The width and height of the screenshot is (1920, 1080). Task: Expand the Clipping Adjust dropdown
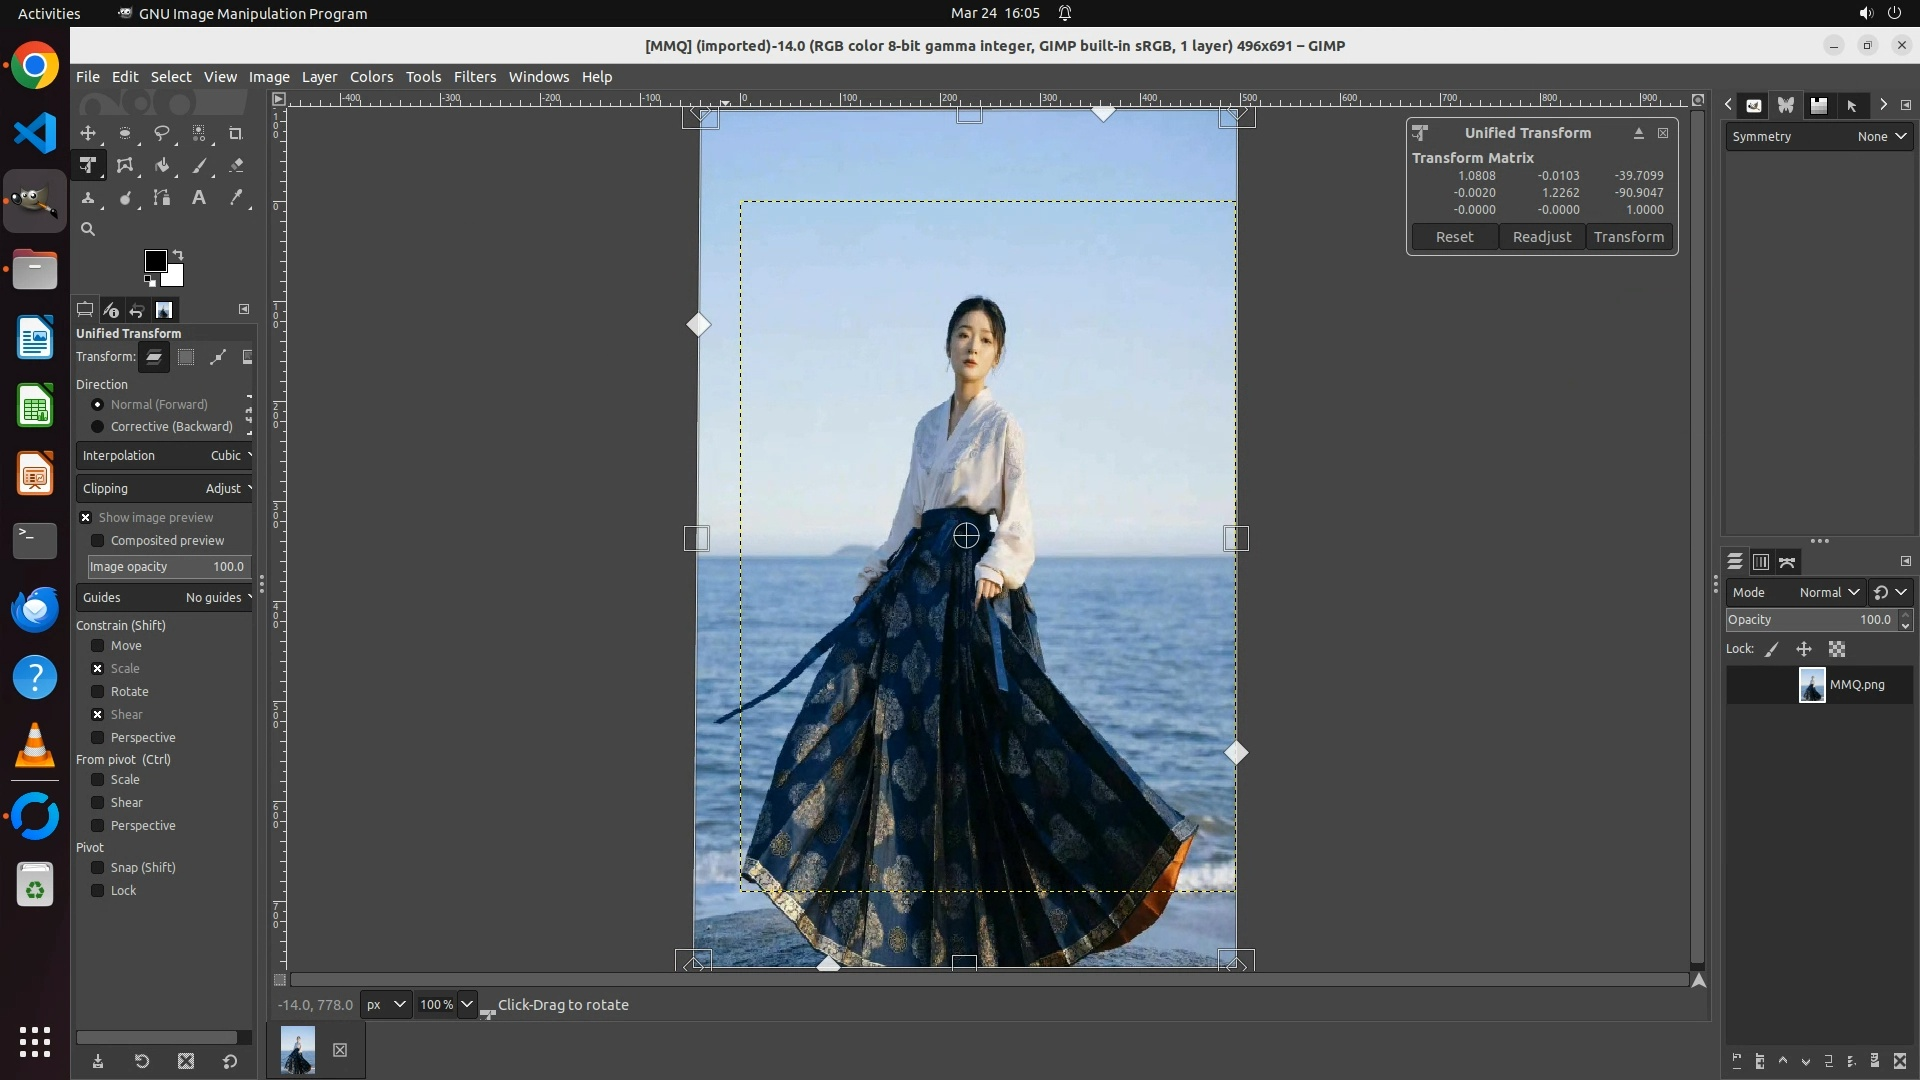(x=165, y=489)
